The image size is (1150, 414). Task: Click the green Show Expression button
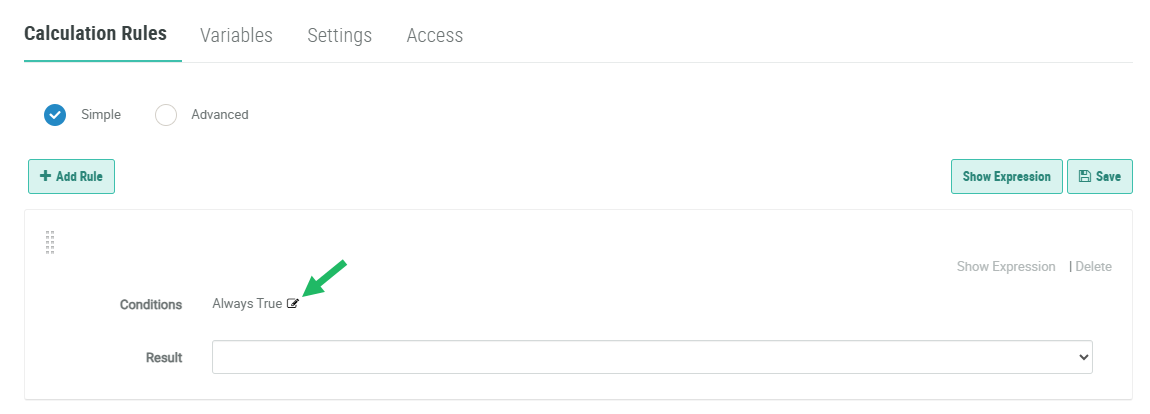coord(1006,176)
